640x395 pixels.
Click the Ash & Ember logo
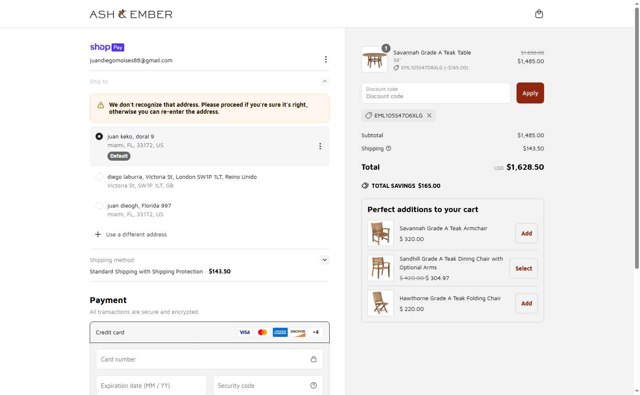(x=131, y=14)
